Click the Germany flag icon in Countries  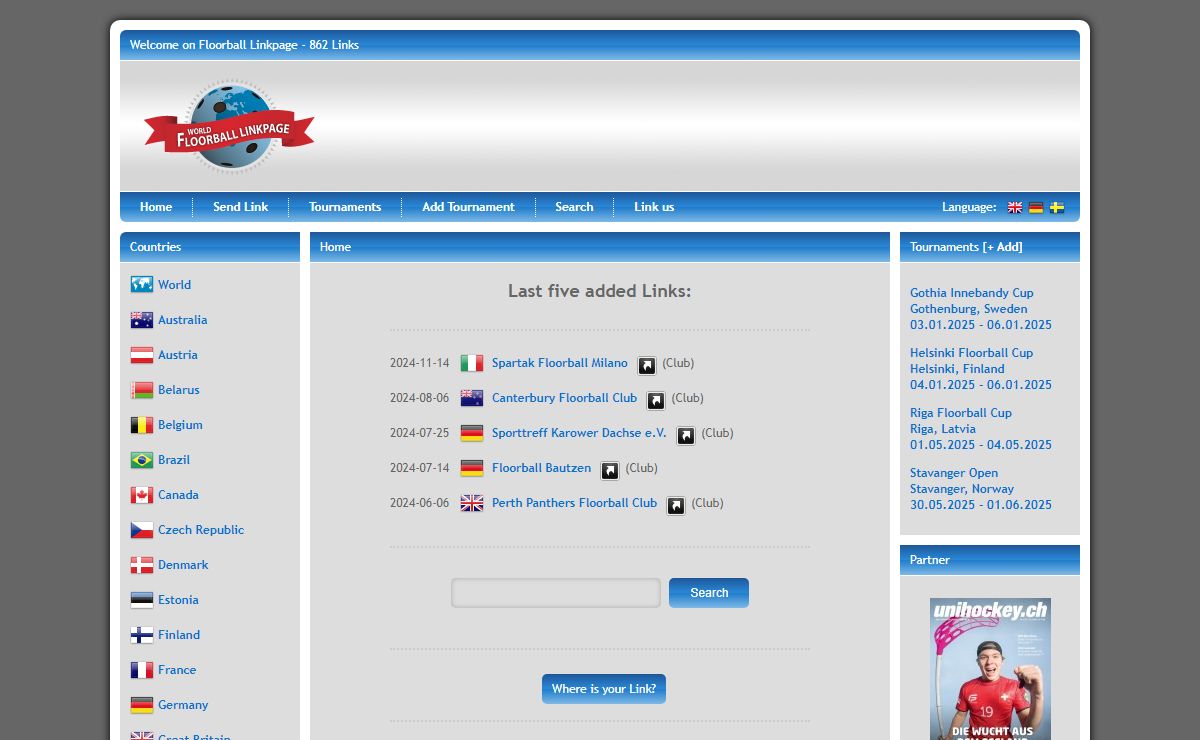tap(142, 704)
